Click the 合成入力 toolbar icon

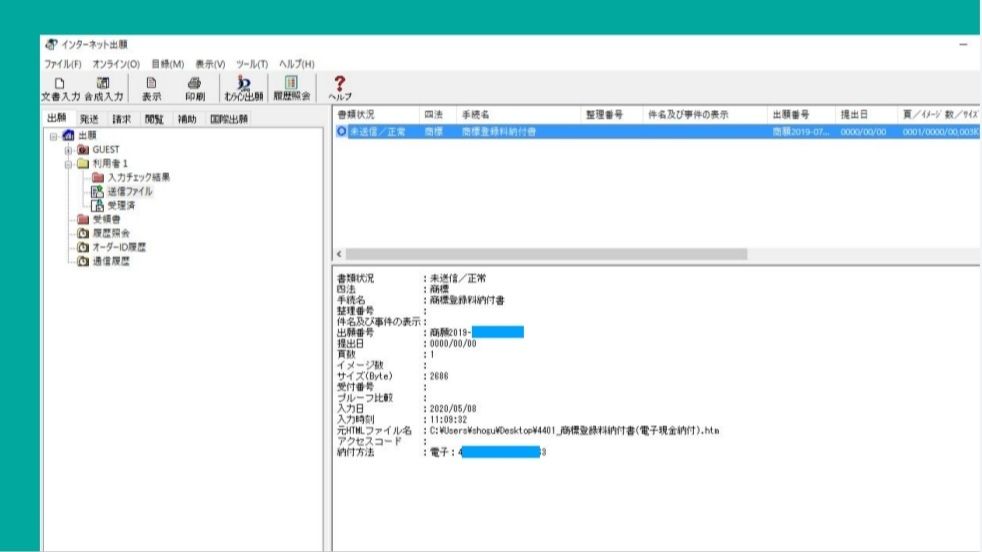103,88
